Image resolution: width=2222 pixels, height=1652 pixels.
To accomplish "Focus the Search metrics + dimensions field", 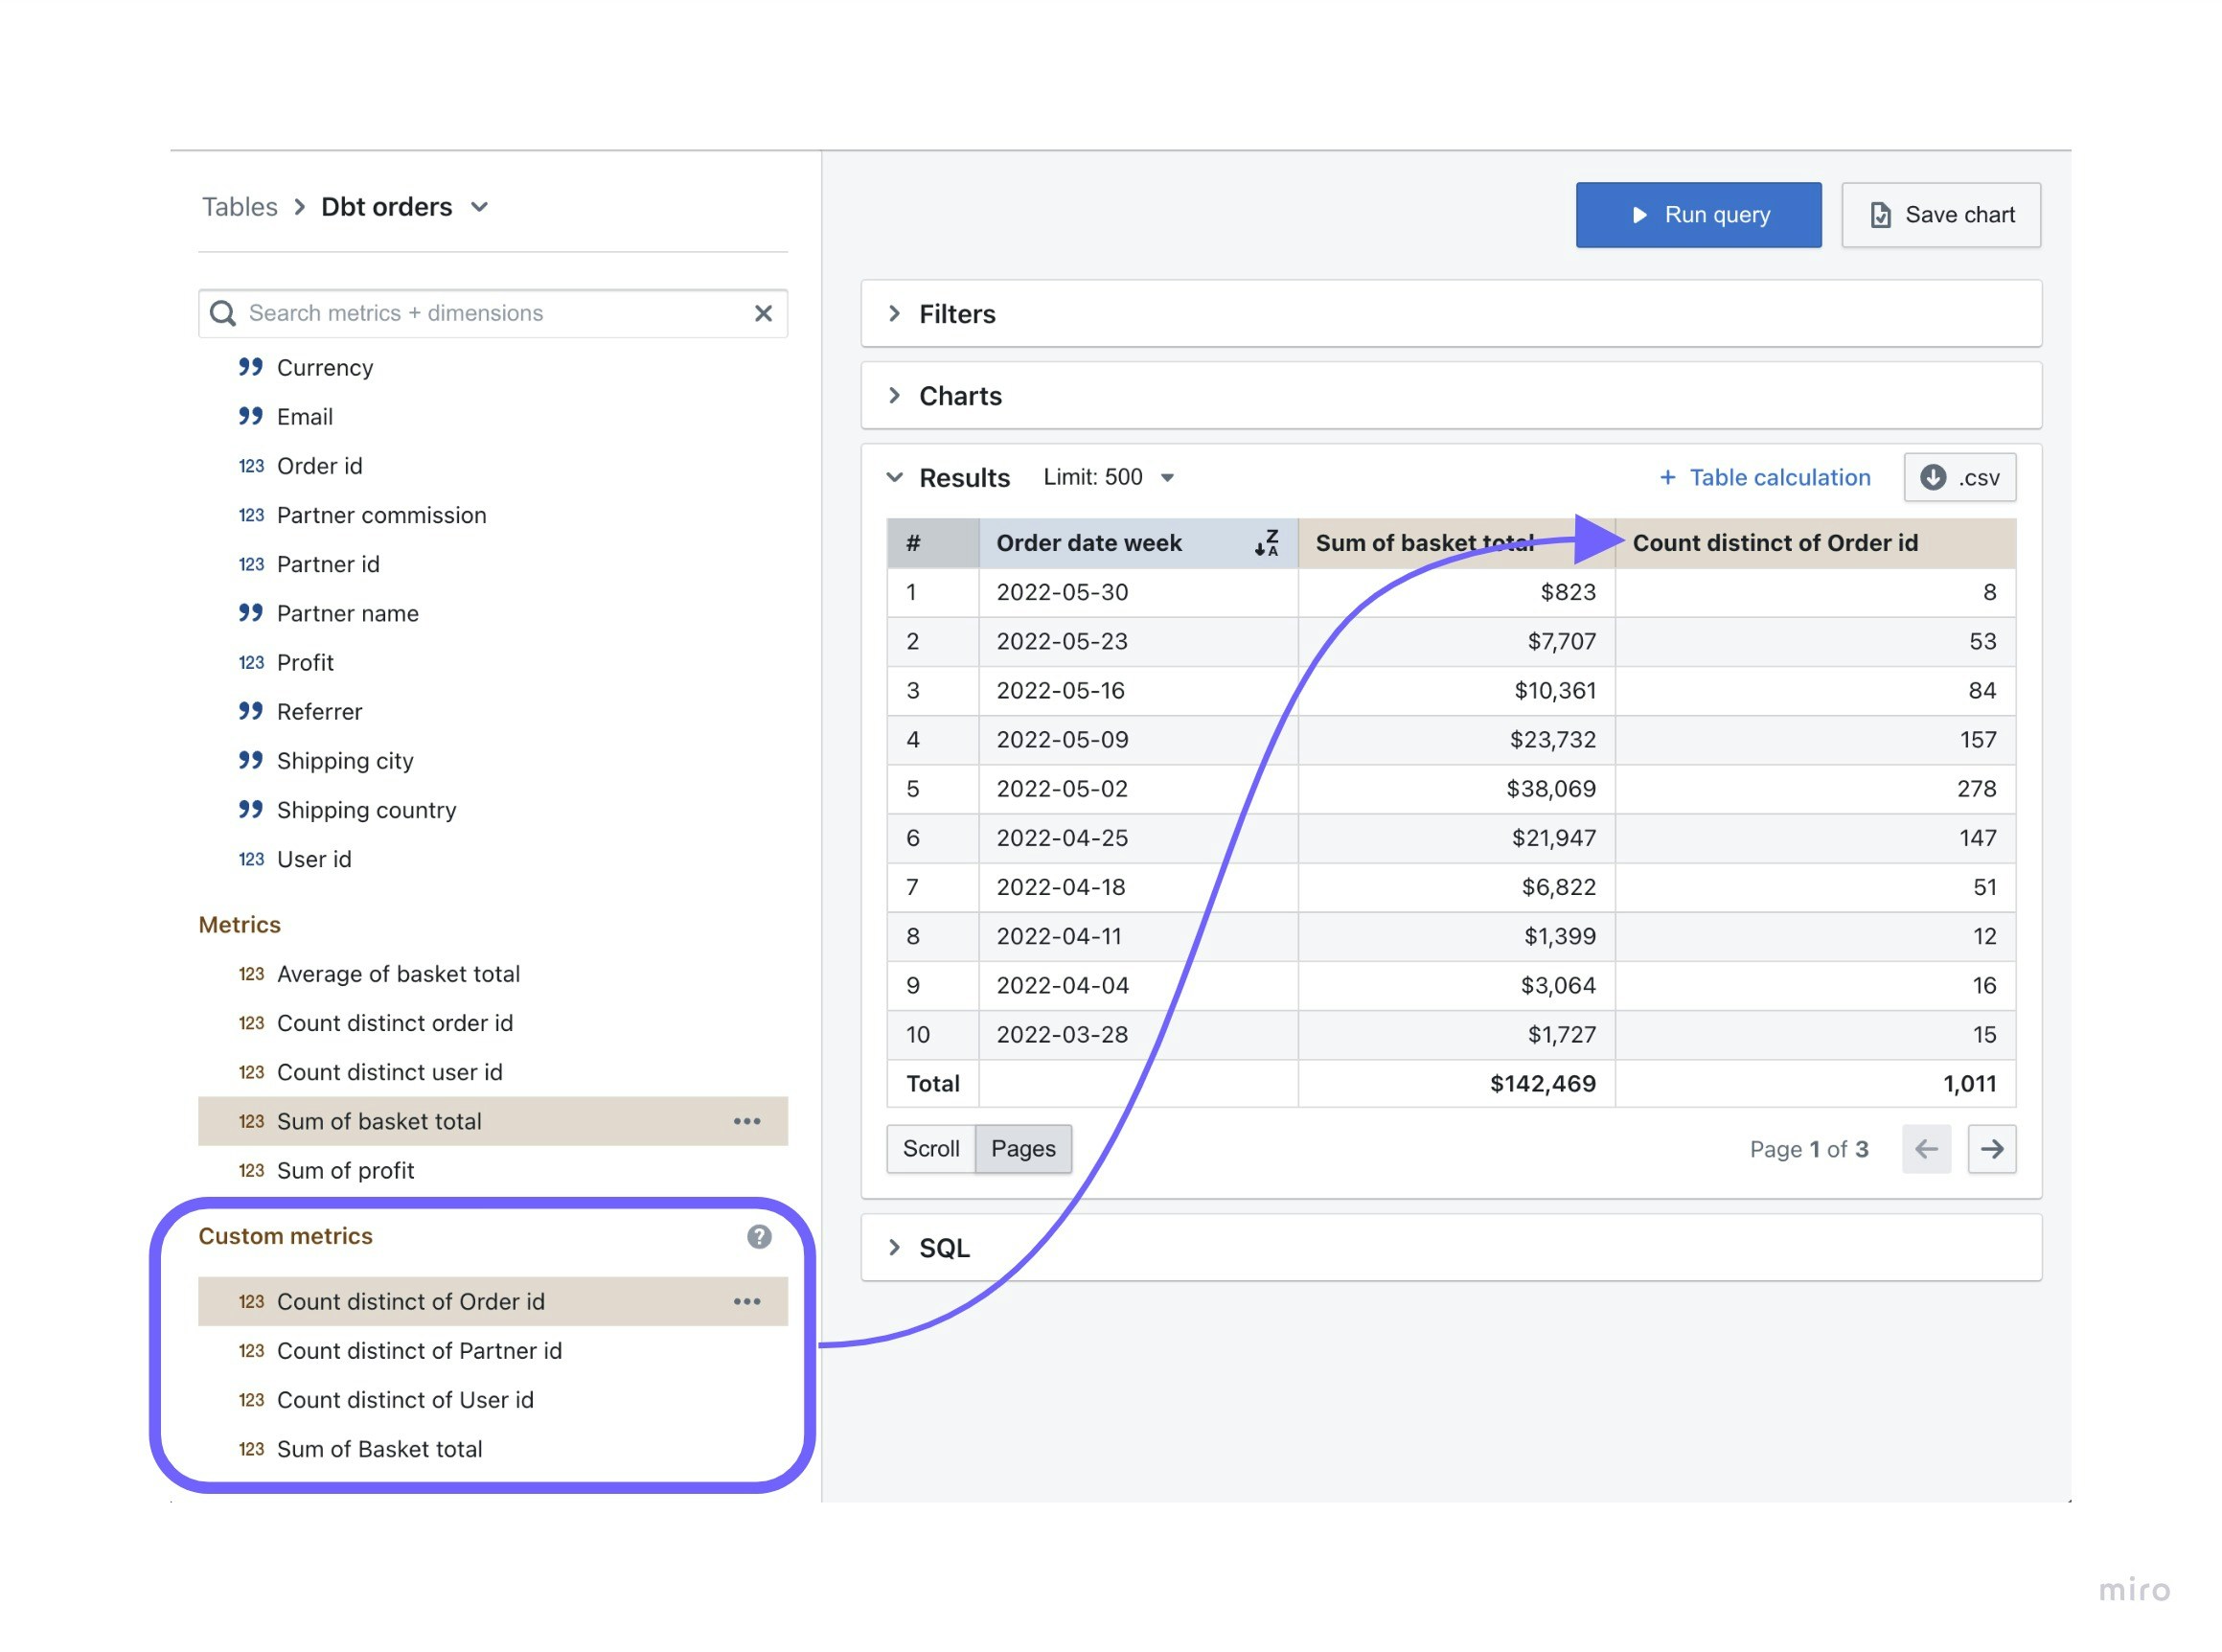I will [x=490, y=313].
